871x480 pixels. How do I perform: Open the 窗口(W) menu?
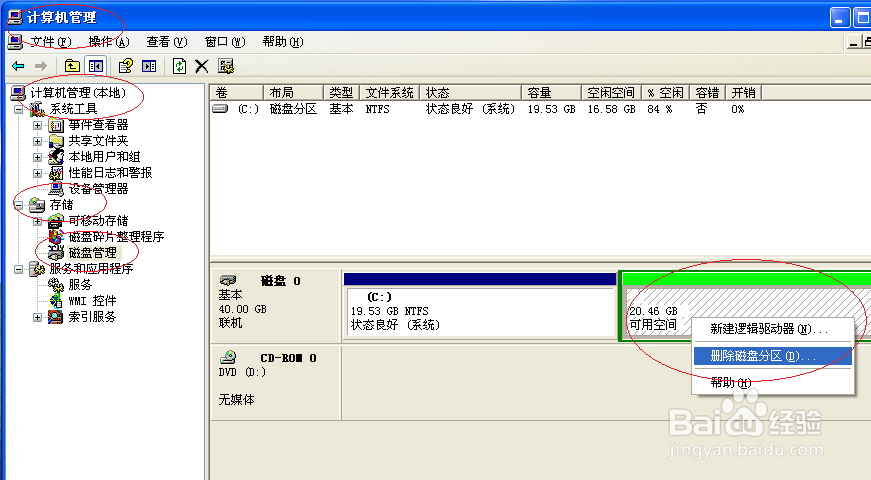(x=225, y=42)
